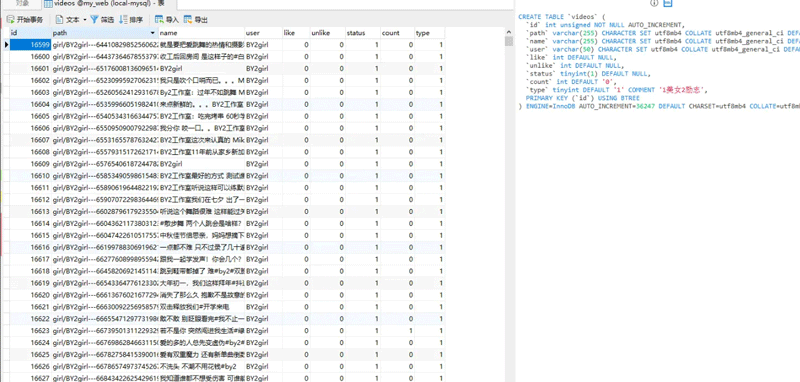Screen dimensions: 800x382
Task: Click the id column header
Action: point(30,33)
